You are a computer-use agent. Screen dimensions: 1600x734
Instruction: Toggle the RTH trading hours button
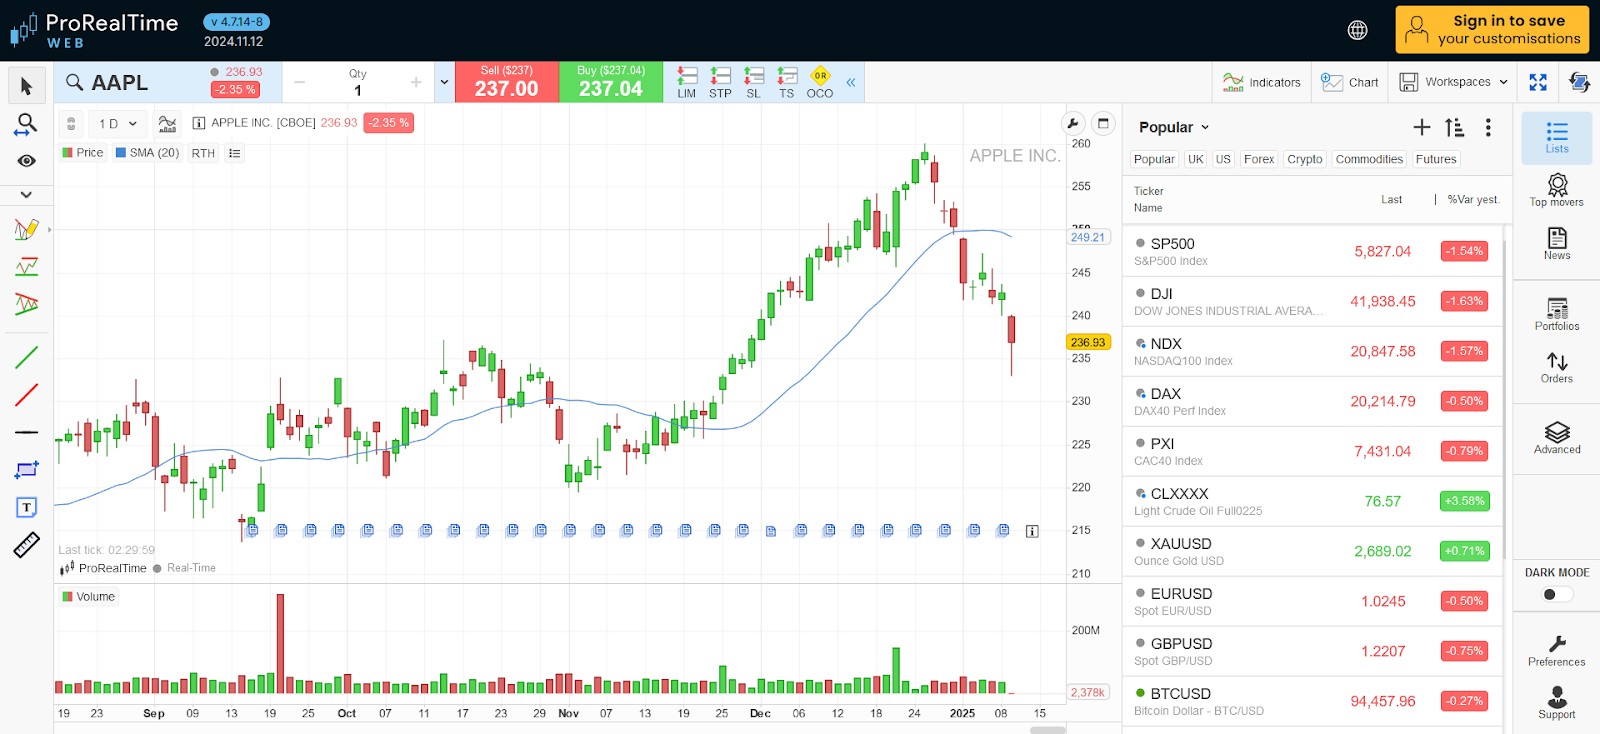203,153
